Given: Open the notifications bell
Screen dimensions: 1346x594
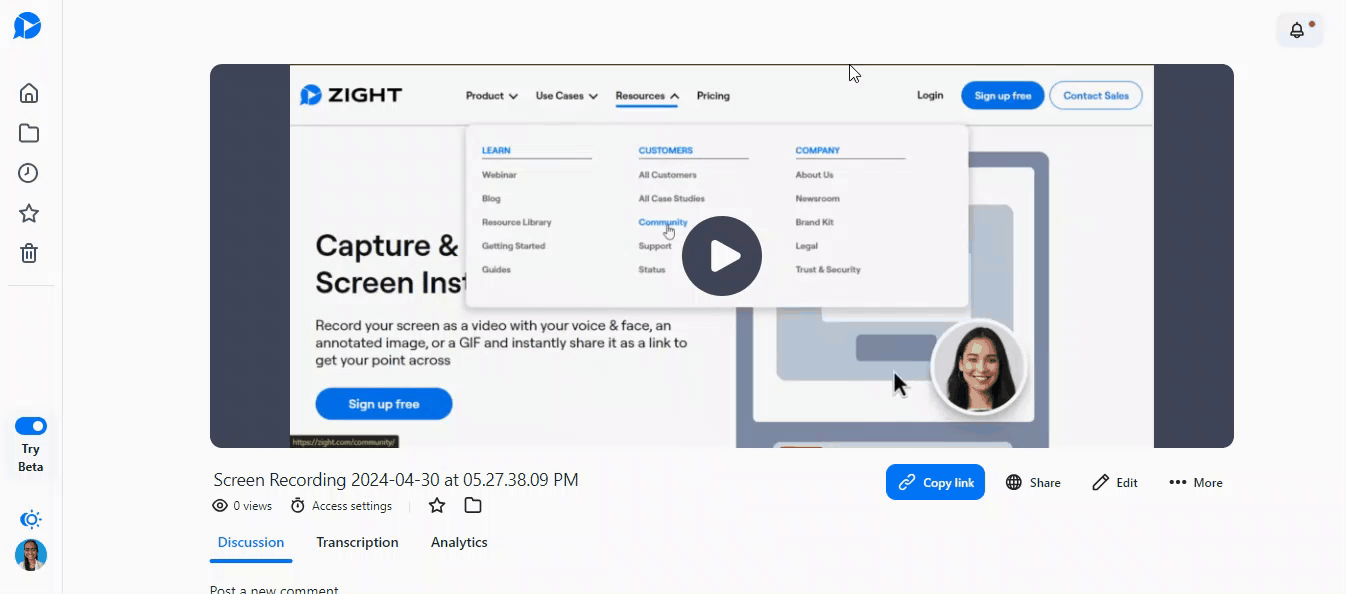Looking at the screenshot, I should 1298,30.
